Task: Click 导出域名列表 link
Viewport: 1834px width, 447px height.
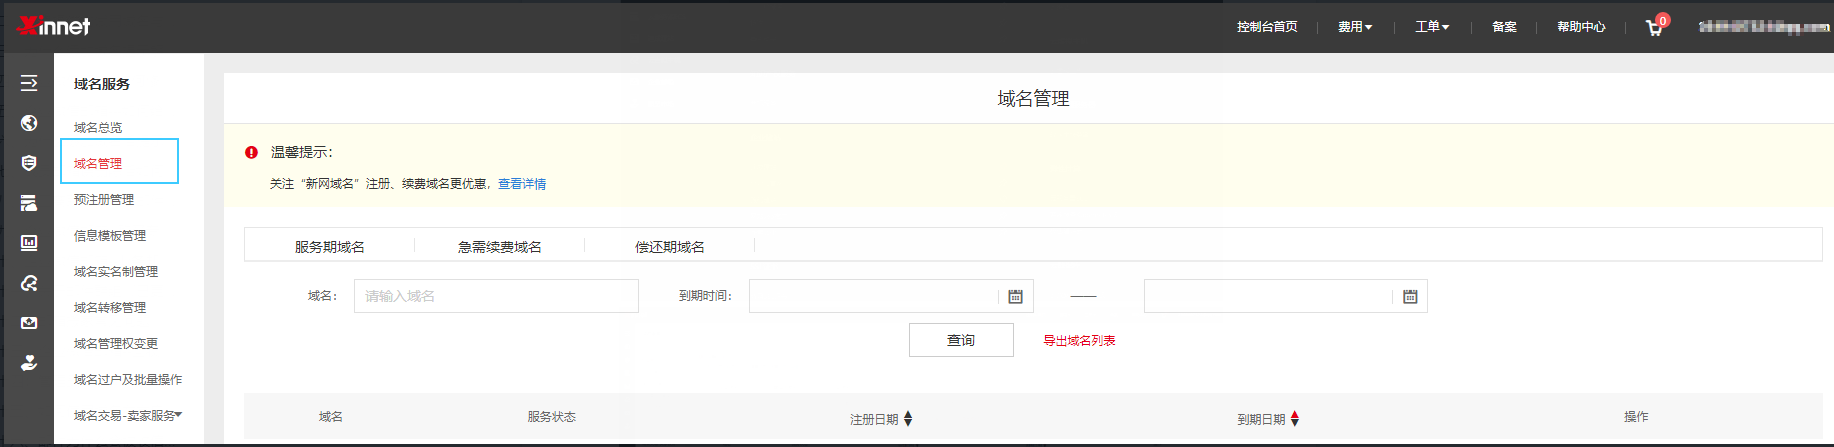Action: point(1079,341)
